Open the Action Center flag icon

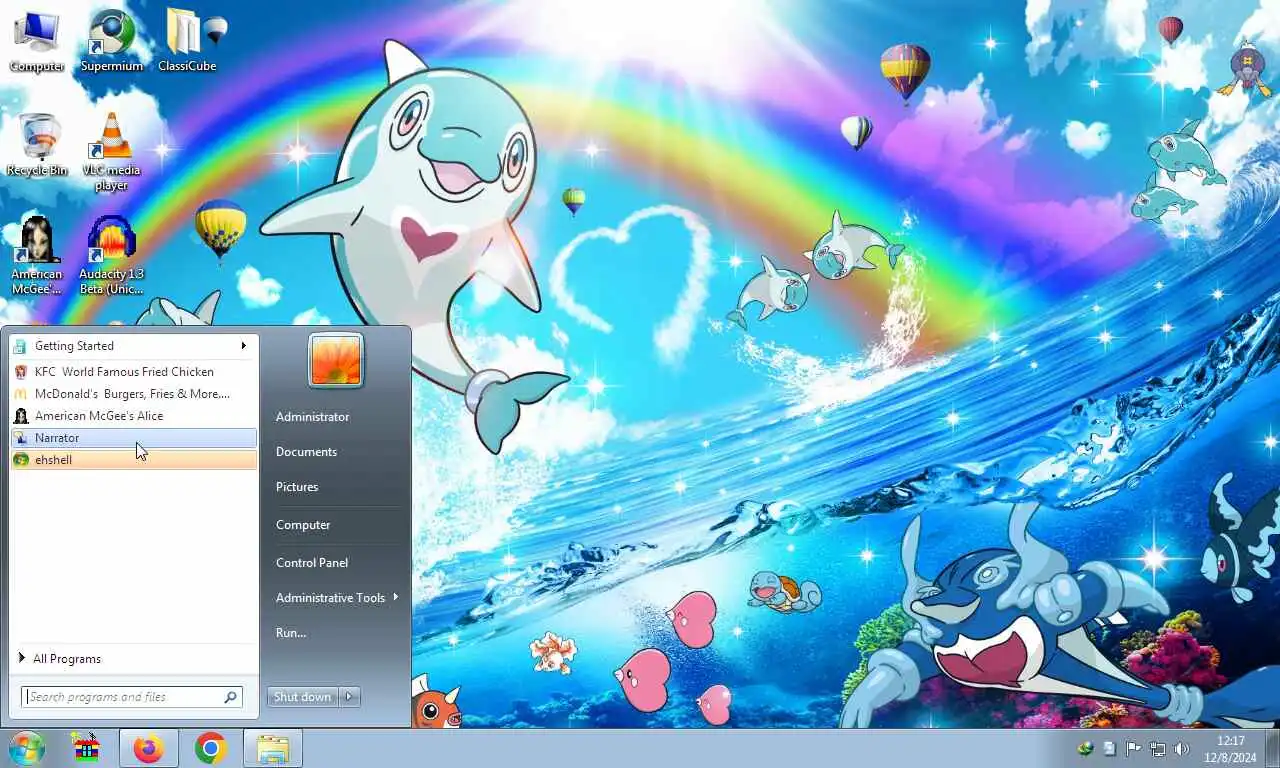(1134, 748)
